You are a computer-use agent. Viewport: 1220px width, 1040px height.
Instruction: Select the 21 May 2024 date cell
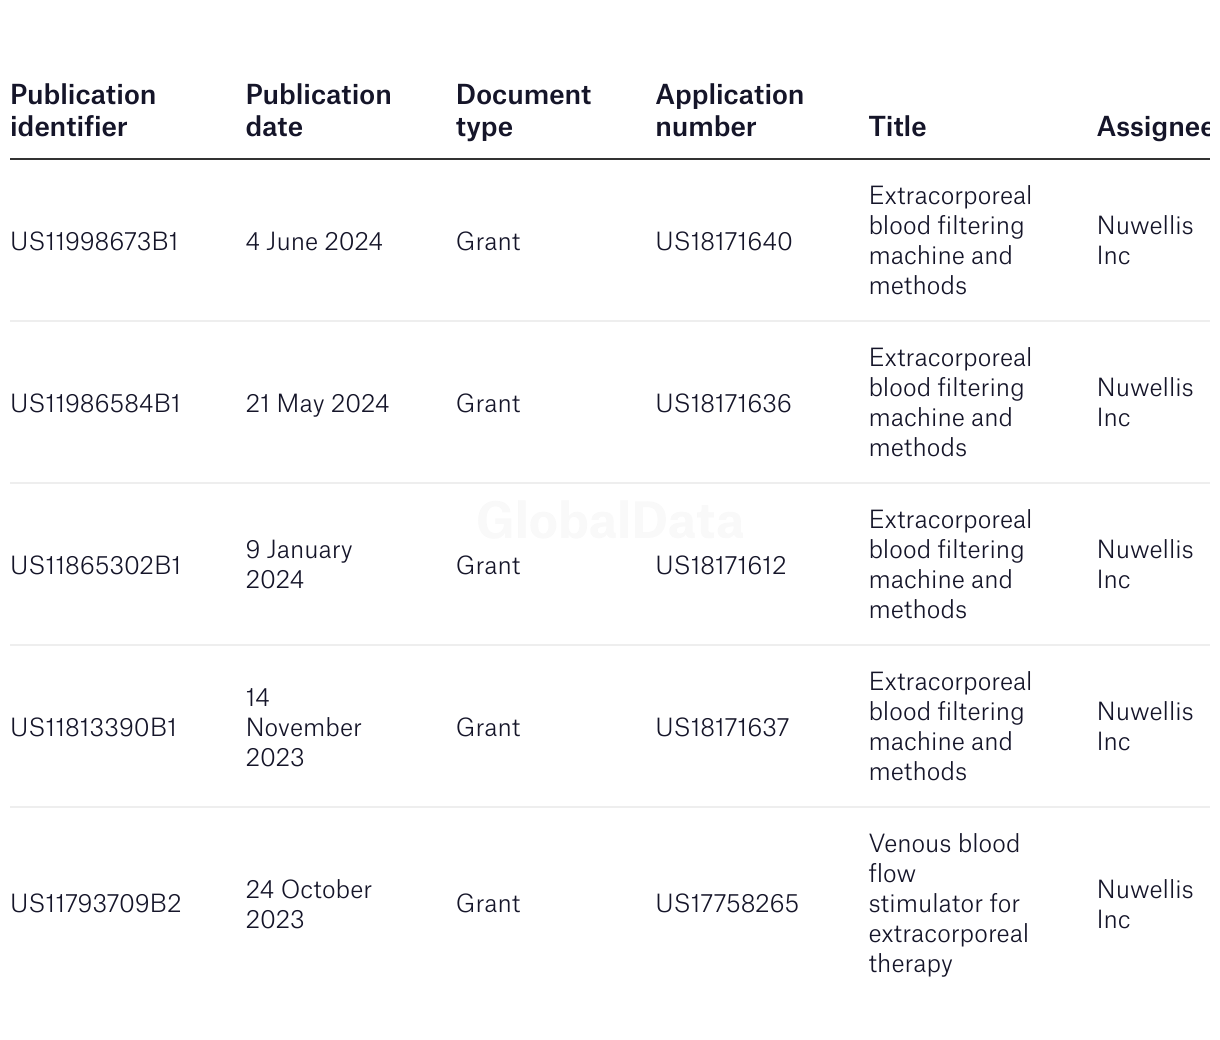[x=317, y=403]
